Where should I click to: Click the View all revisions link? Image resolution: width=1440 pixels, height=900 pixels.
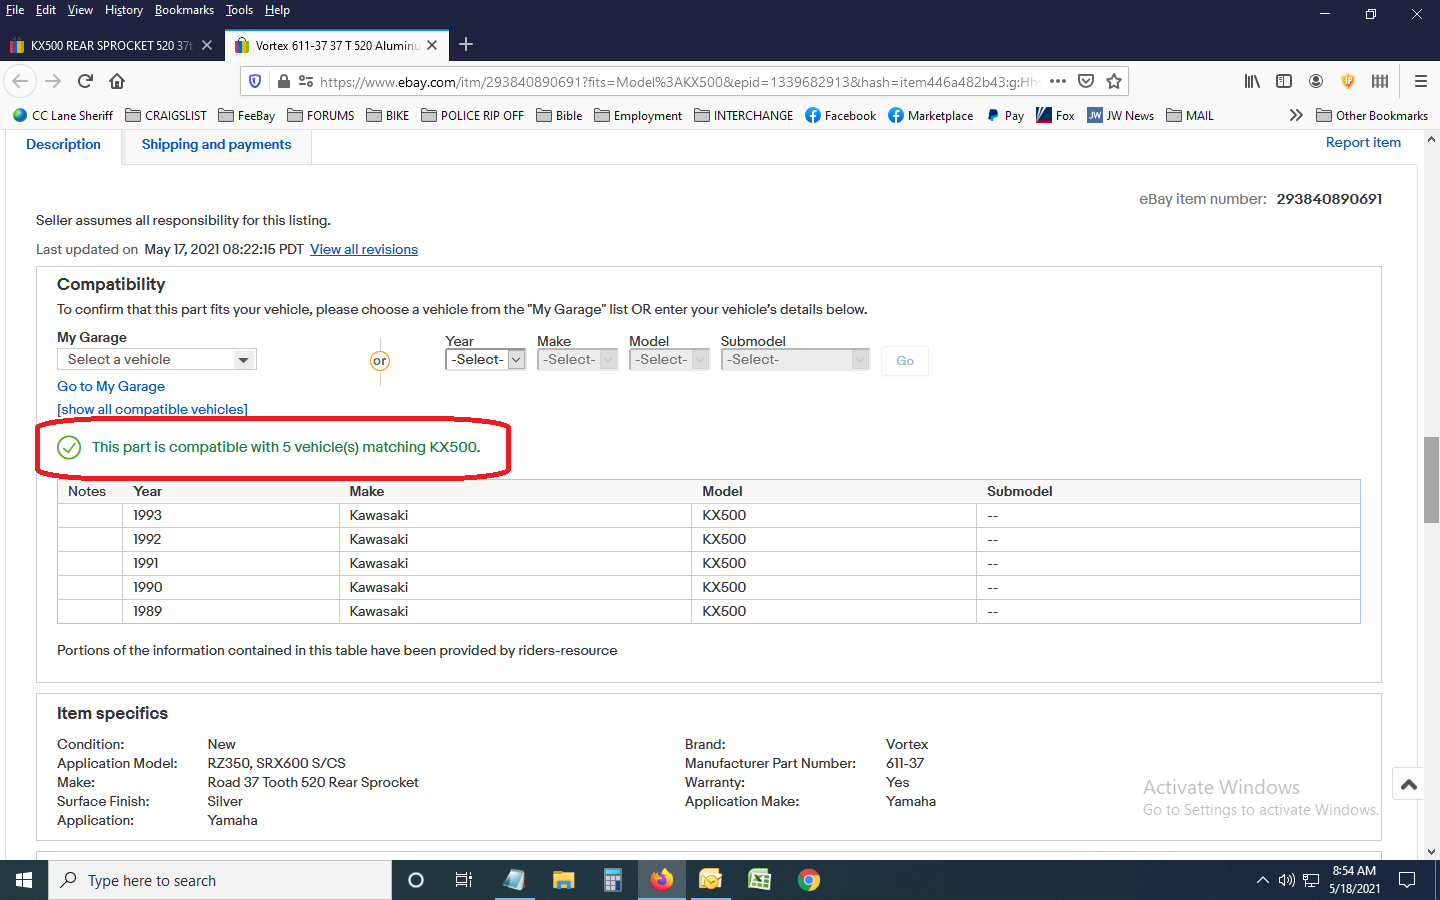[x=364, y=250]
